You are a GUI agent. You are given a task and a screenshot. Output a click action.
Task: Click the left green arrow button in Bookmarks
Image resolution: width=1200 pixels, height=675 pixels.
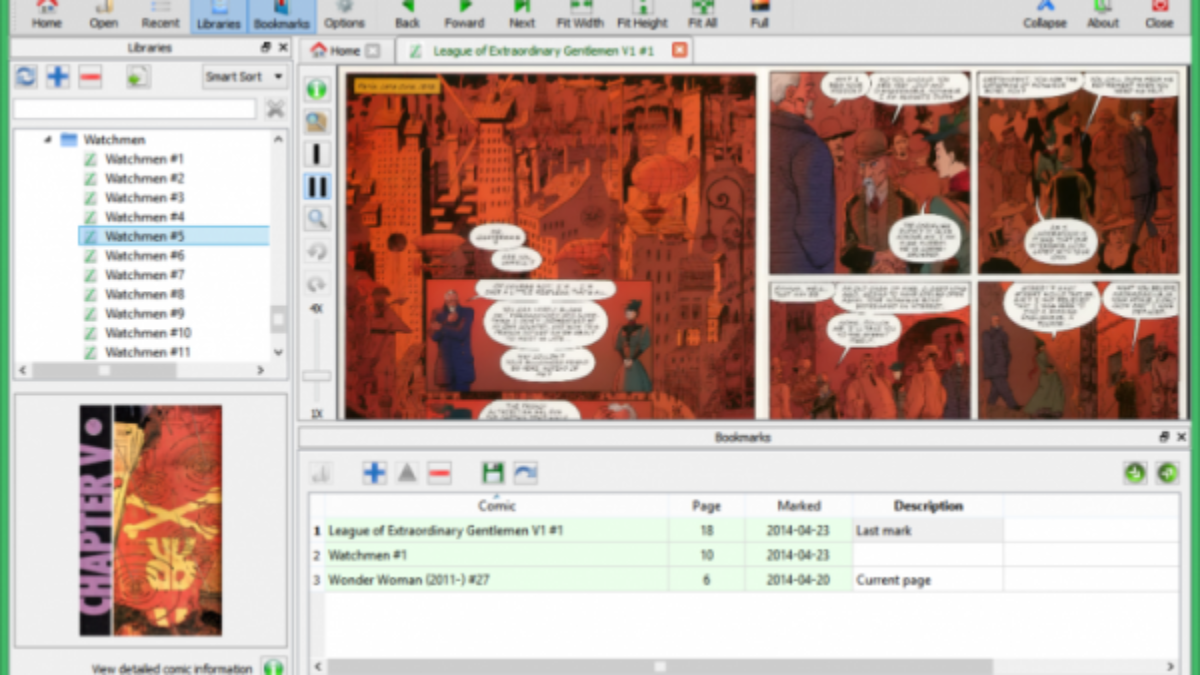click(x=1134, y=473)
